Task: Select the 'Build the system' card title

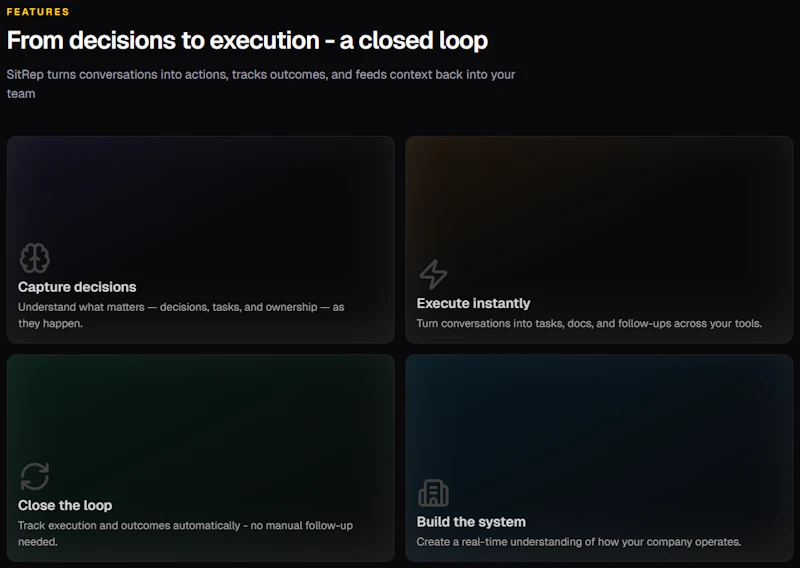Action: (471, 522)
